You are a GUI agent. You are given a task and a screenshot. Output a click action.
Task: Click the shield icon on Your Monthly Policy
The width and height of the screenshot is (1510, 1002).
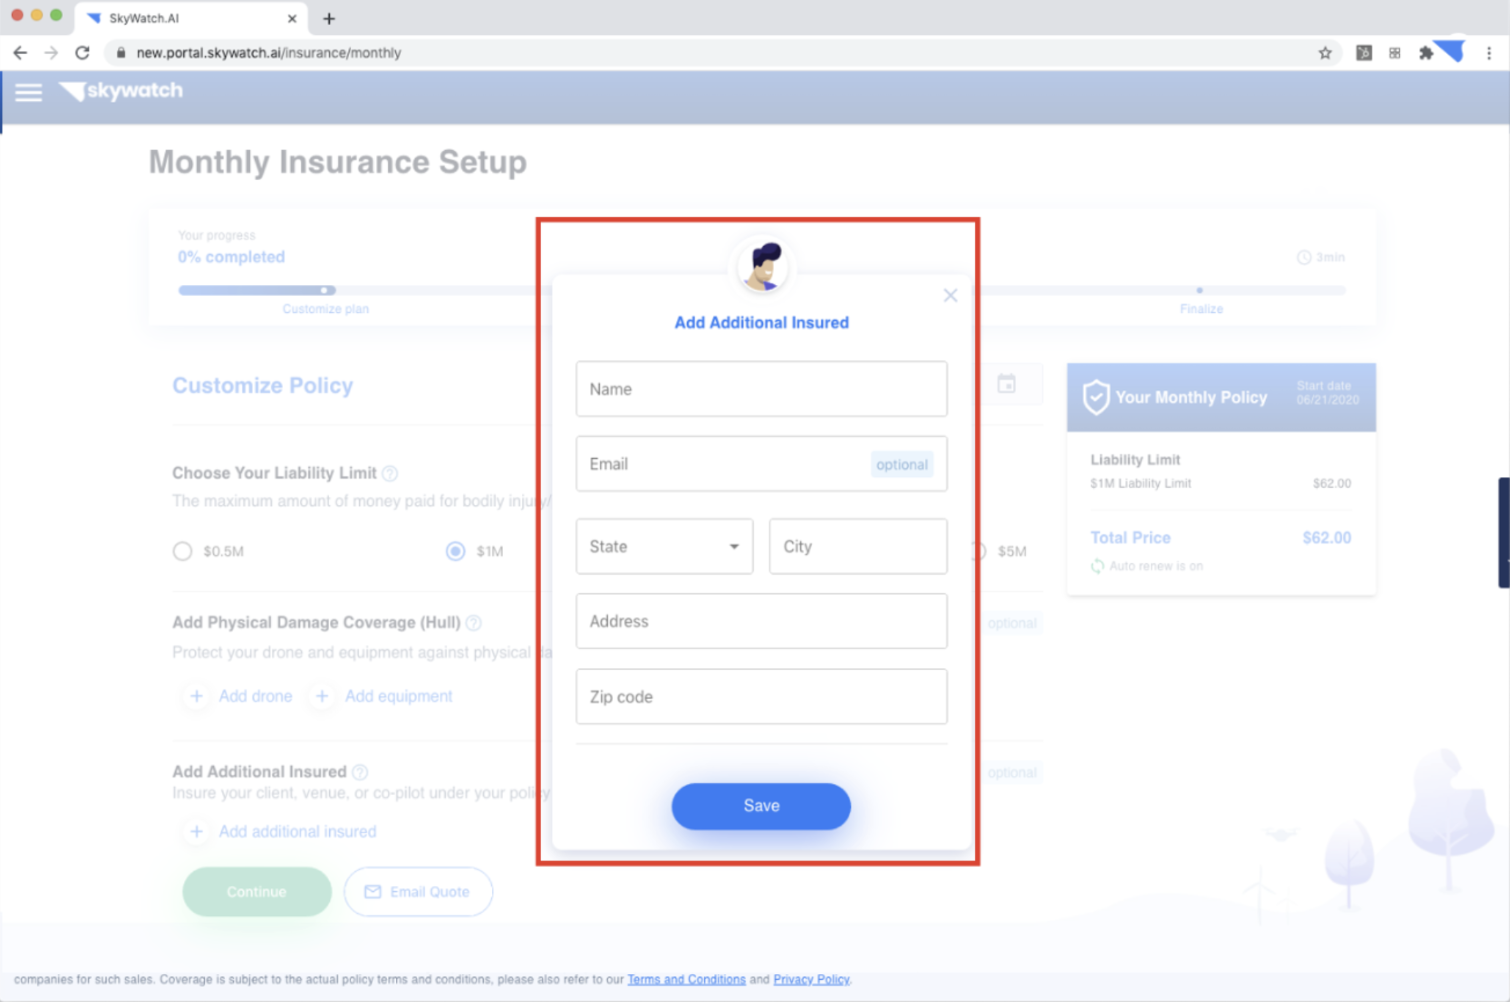pyautogui.click(x=1097, y=397)
